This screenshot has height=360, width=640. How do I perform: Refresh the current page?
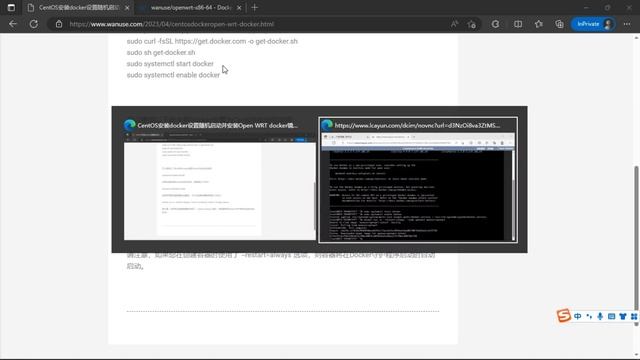point(33,24)
